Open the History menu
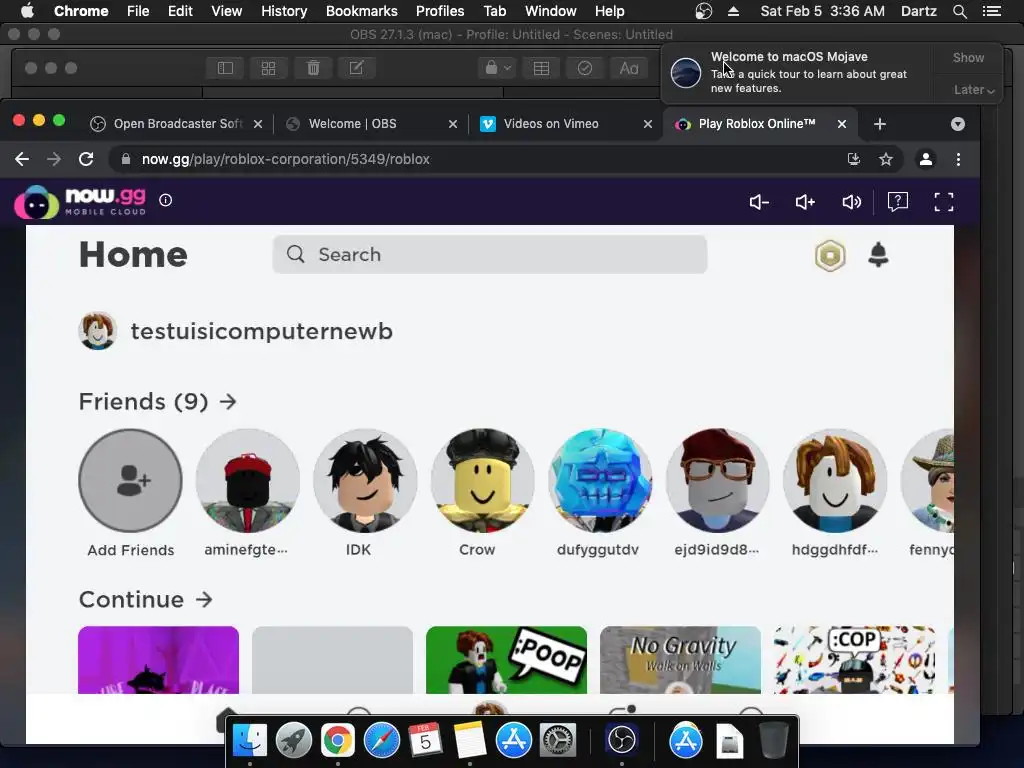The height and width of the screenshot is (768, 1024). click(x=284, y=11)
